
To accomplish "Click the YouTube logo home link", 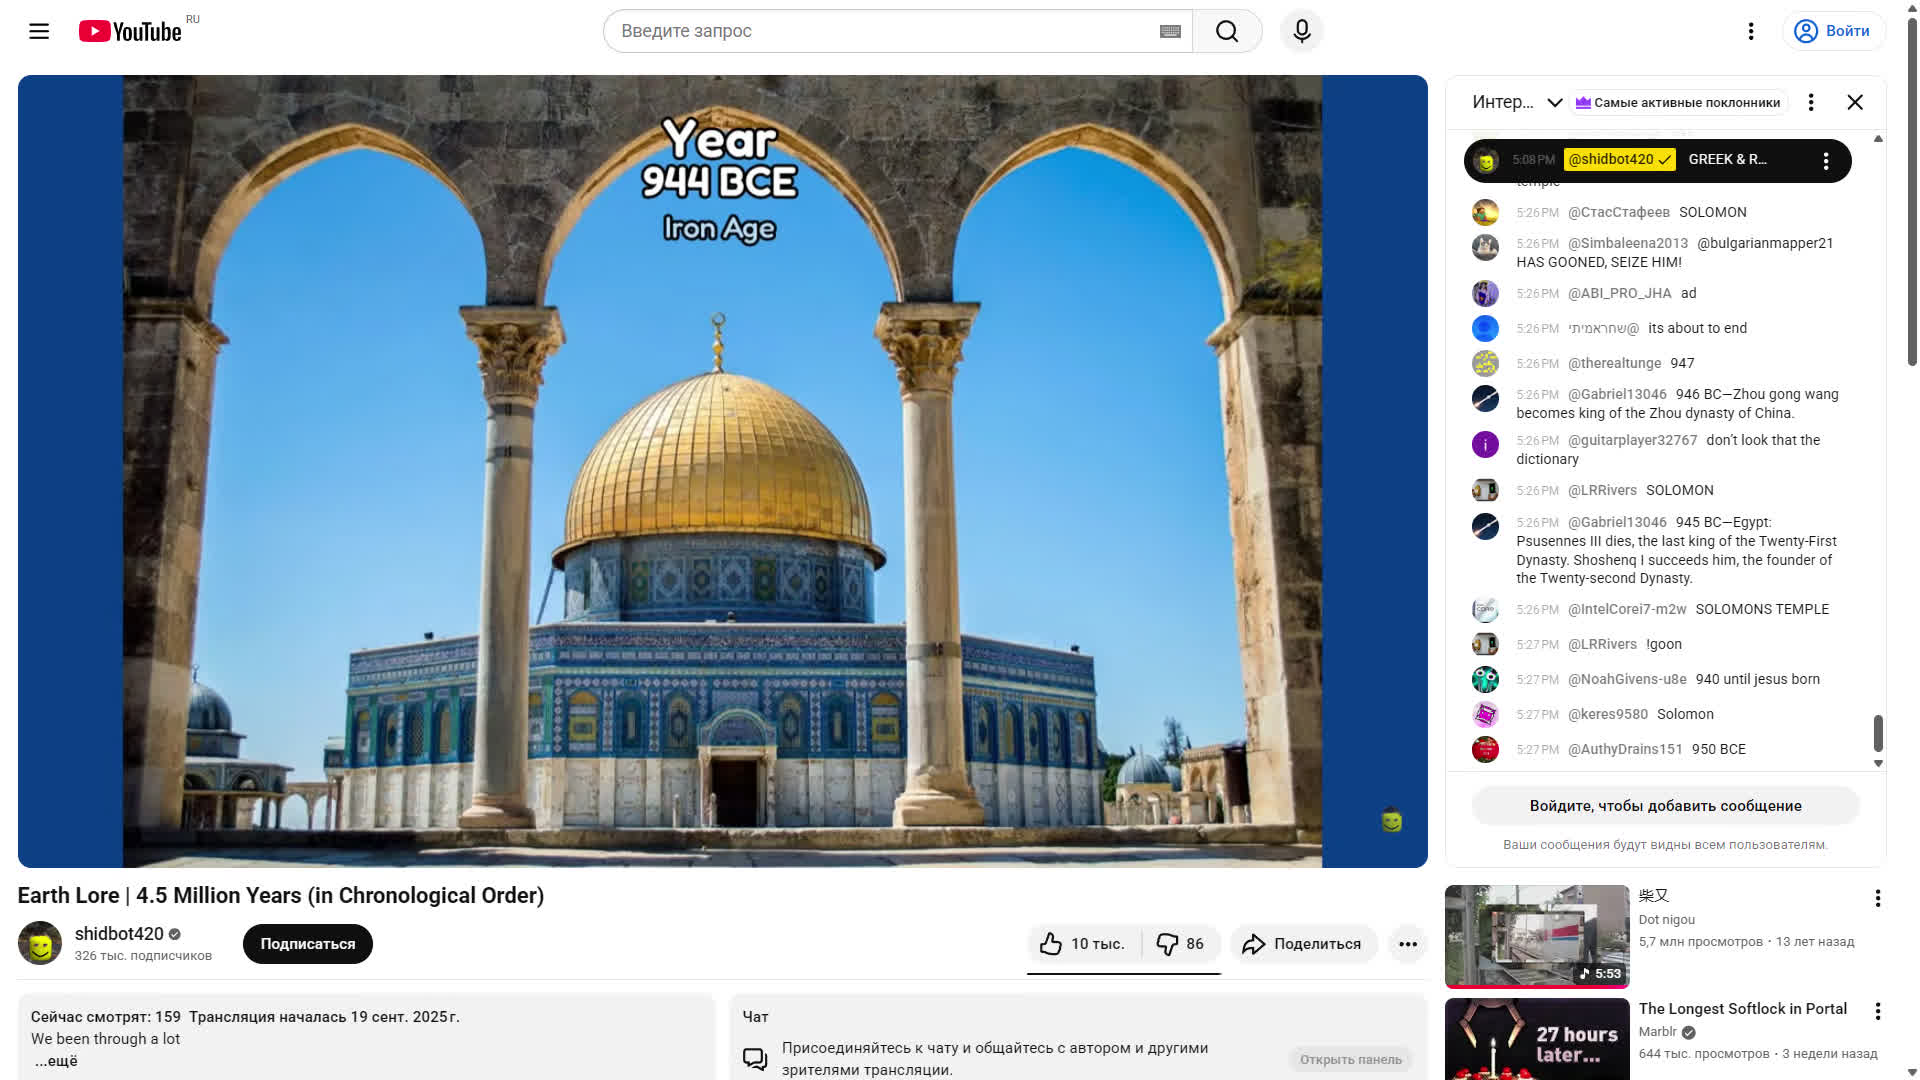I will click(131, 31).
